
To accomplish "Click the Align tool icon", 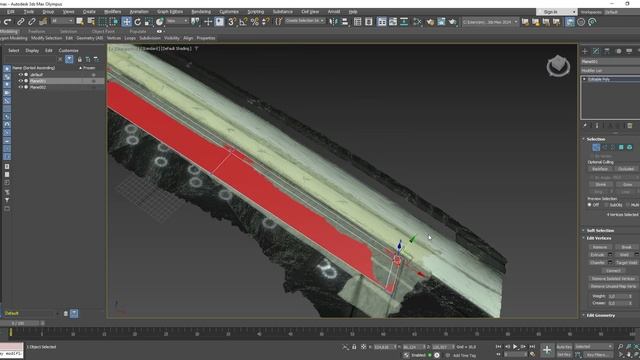I will pyautogui.click(x=345, y=22).
